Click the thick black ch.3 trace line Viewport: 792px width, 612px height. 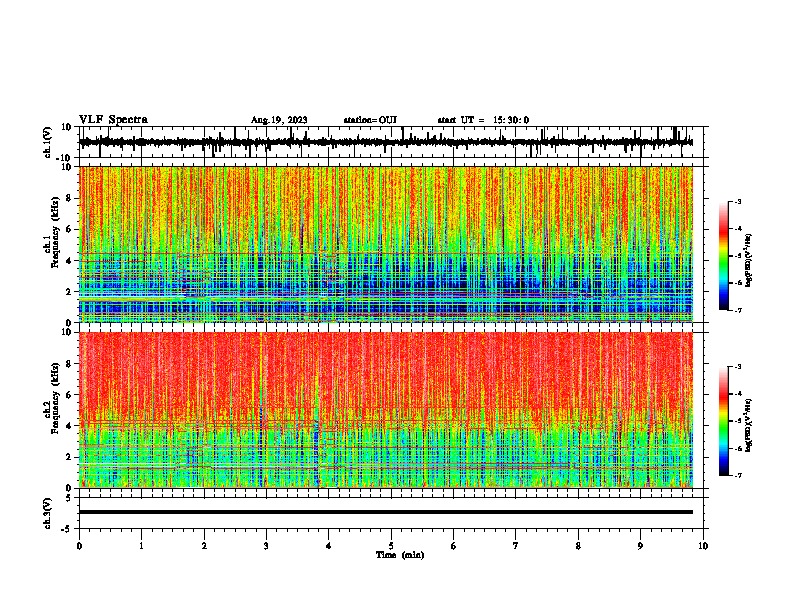pyautogui.click(x=385, y=512)
